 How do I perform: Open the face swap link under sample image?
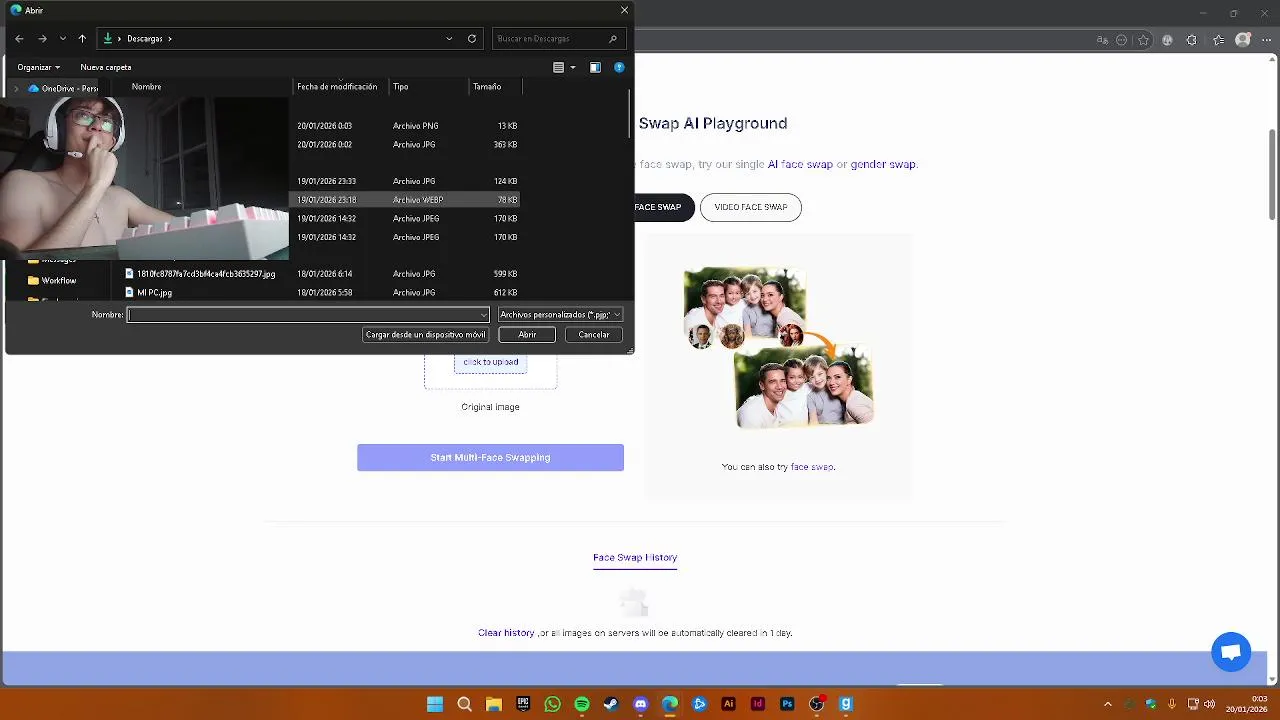click(x=812, y=466)
